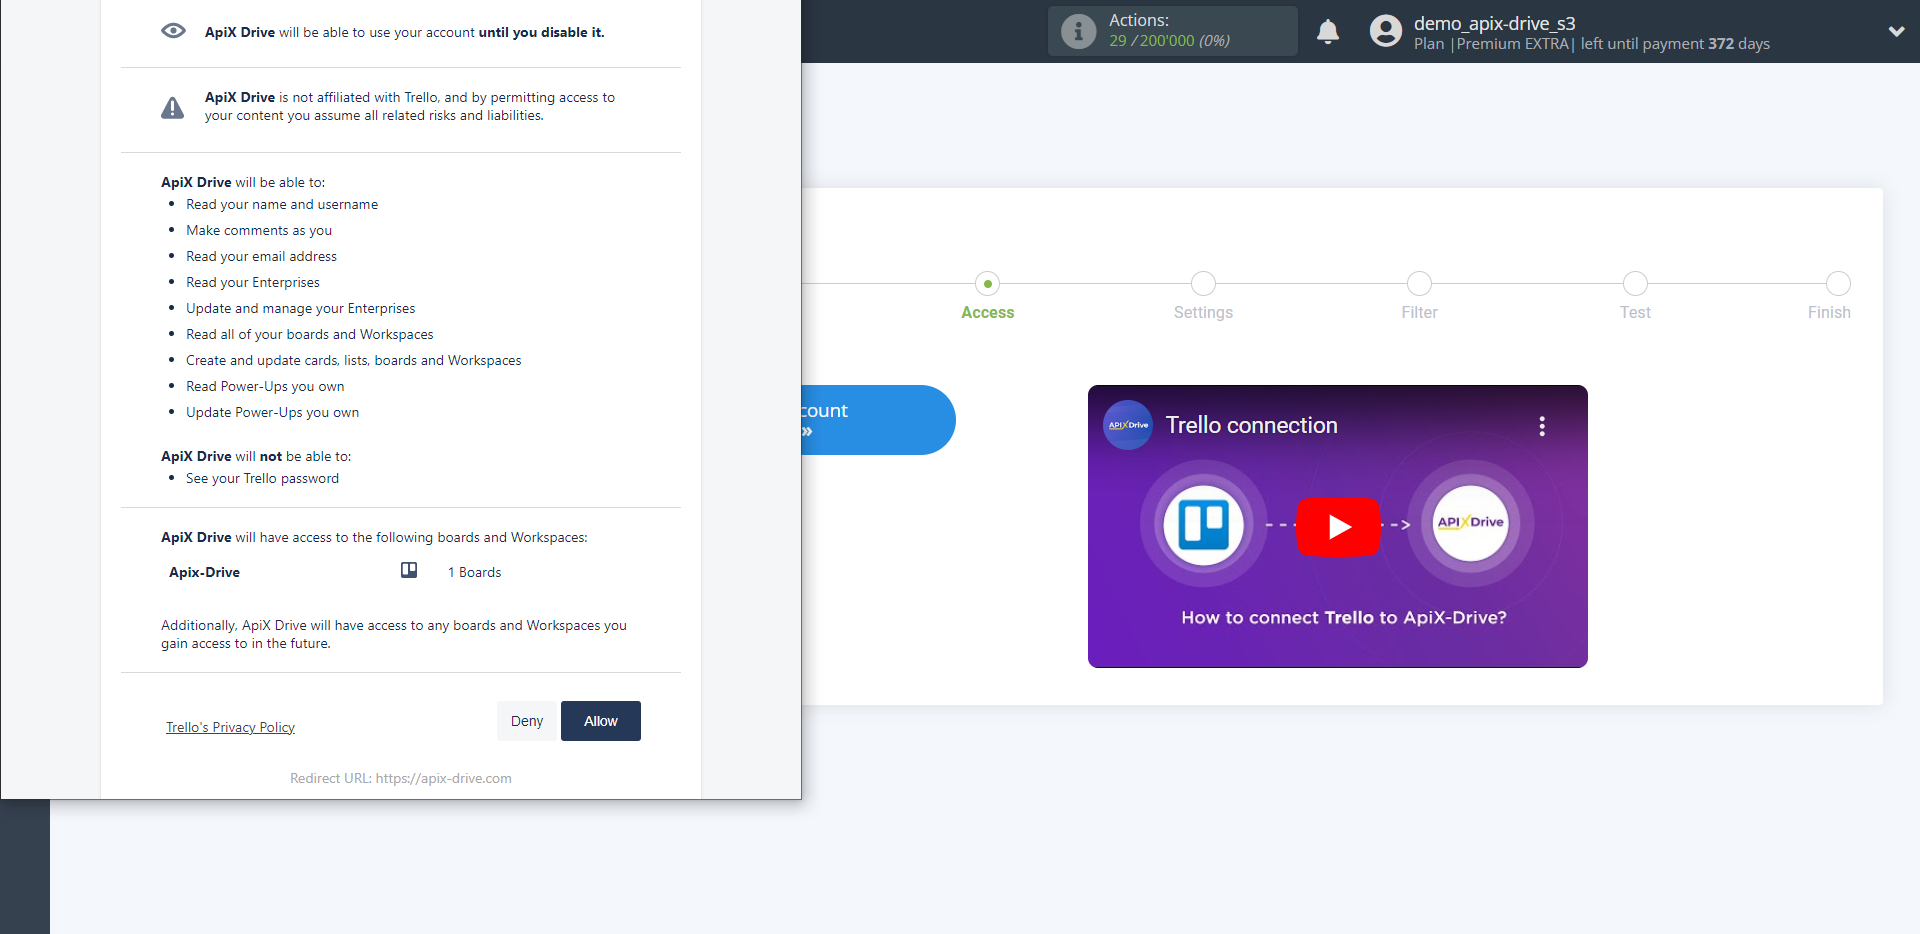This screenshot has width=1920, height=934.
Task: Open the video options three-dot menu
Action: pos(1542,426)
